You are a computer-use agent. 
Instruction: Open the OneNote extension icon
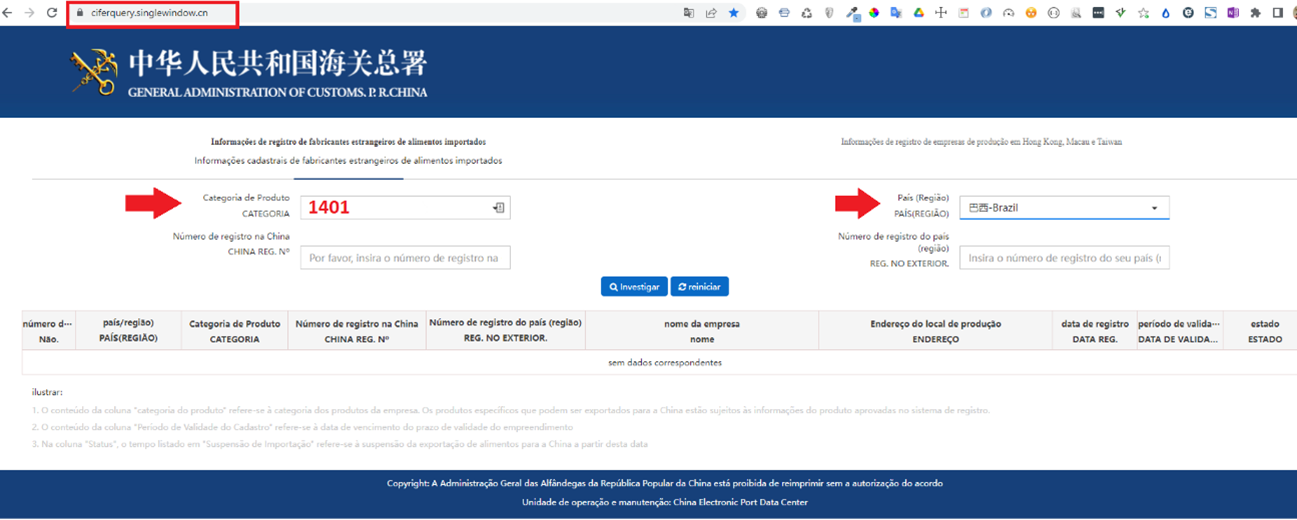coord(1233,13)
